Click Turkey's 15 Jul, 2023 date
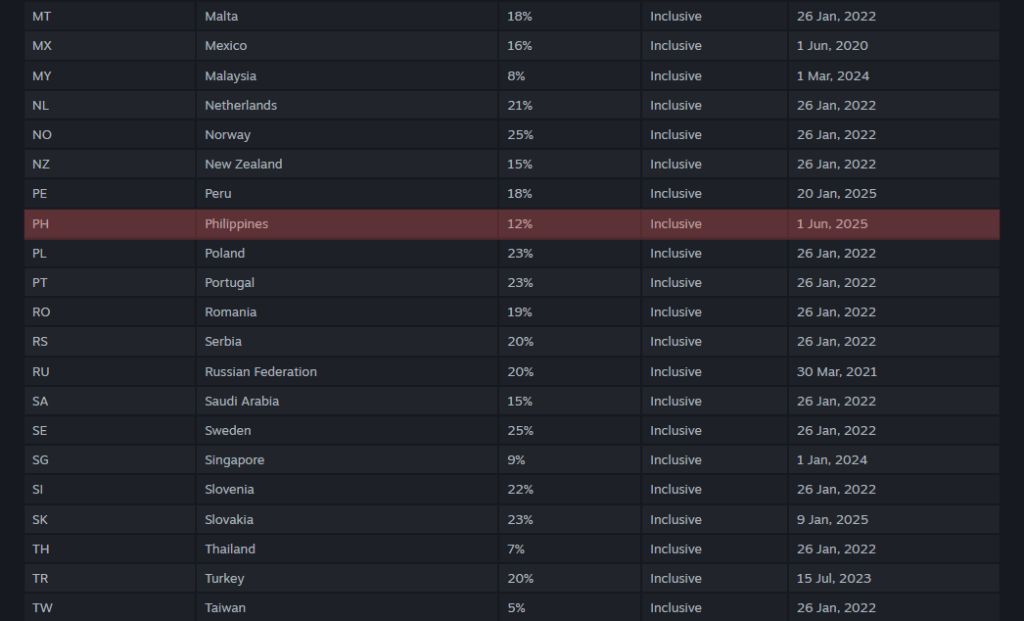 [834, 579]
